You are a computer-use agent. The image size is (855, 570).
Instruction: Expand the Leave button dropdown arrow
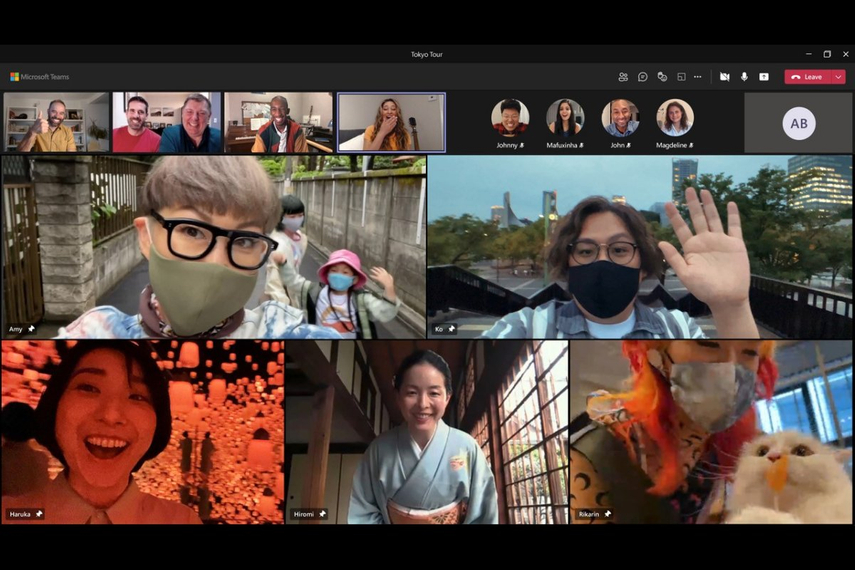click(x=838, y=77)
